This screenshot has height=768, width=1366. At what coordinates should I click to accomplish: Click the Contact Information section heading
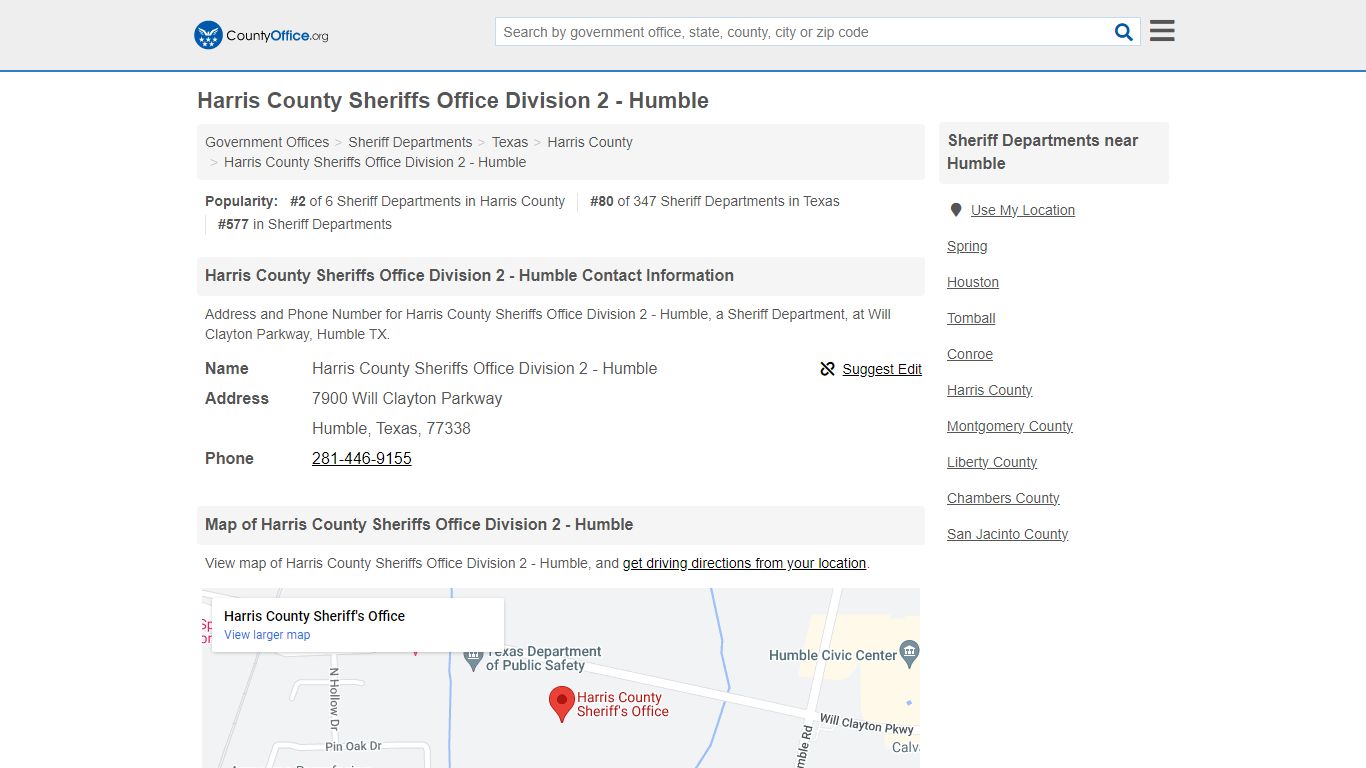coord(469,276)
